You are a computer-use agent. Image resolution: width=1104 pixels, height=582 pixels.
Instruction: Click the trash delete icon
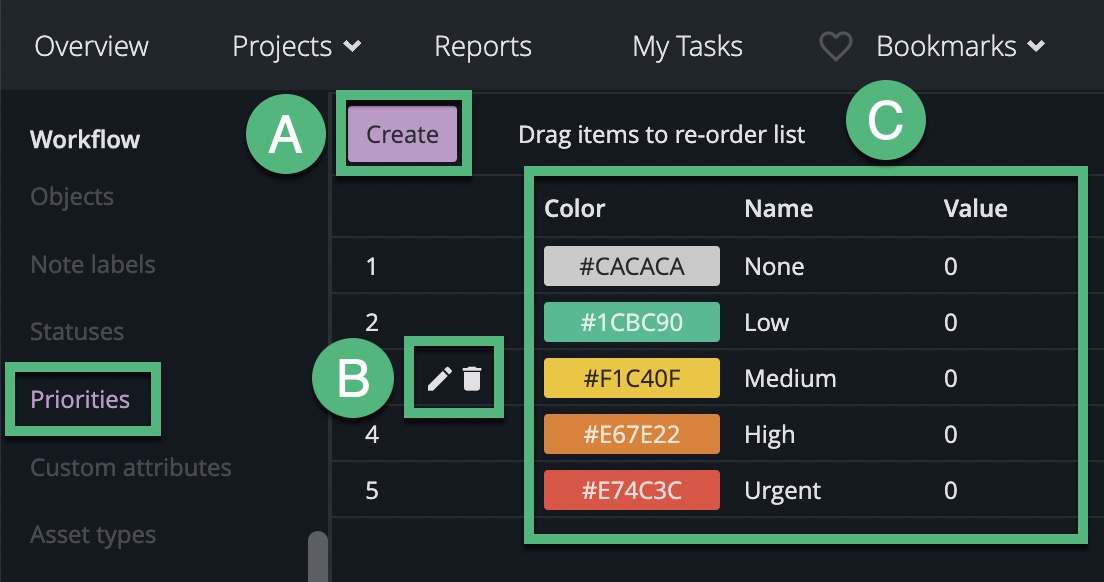coord(472,378)
